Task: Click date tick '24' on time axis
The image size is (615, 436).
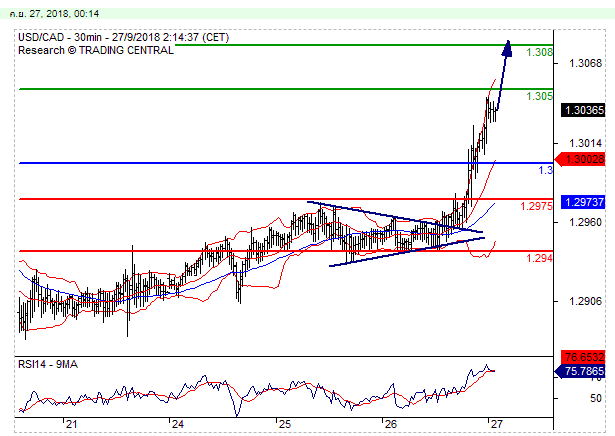Action: pos(177,424)
